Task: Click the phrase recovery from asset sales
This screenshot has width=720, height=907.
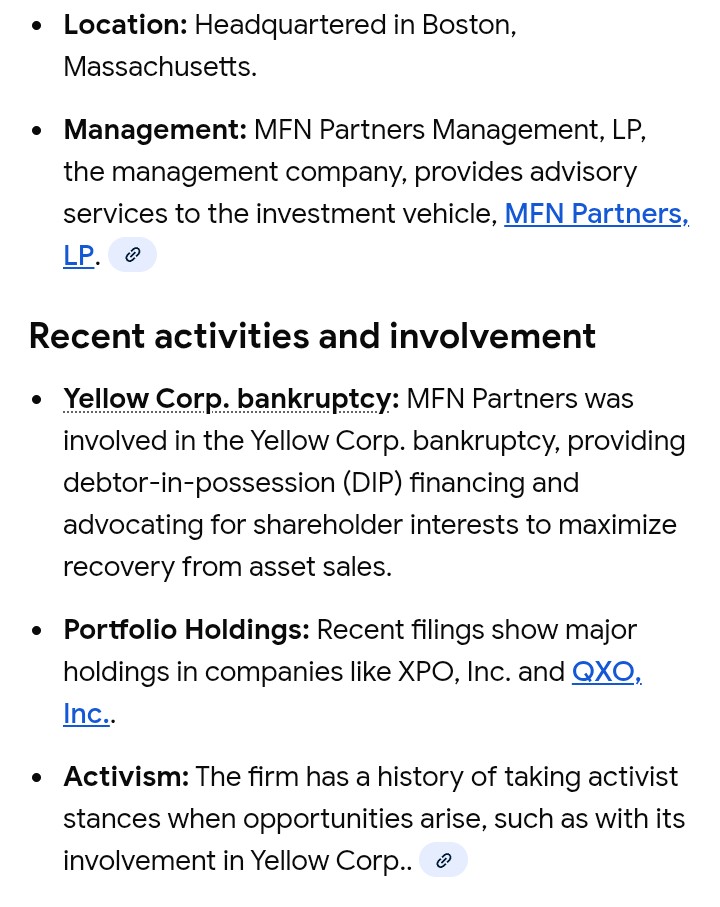Action: tap(226, 567)
